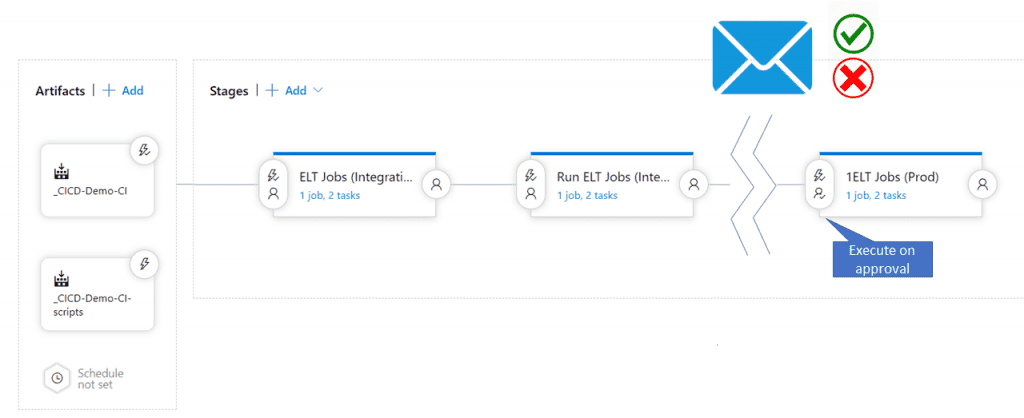Screen dimensions: 1024x418
Task: Open 1 job, 2 tasks link in 1ELT Jobs (Prod)
Action: [x=876, y=195]
